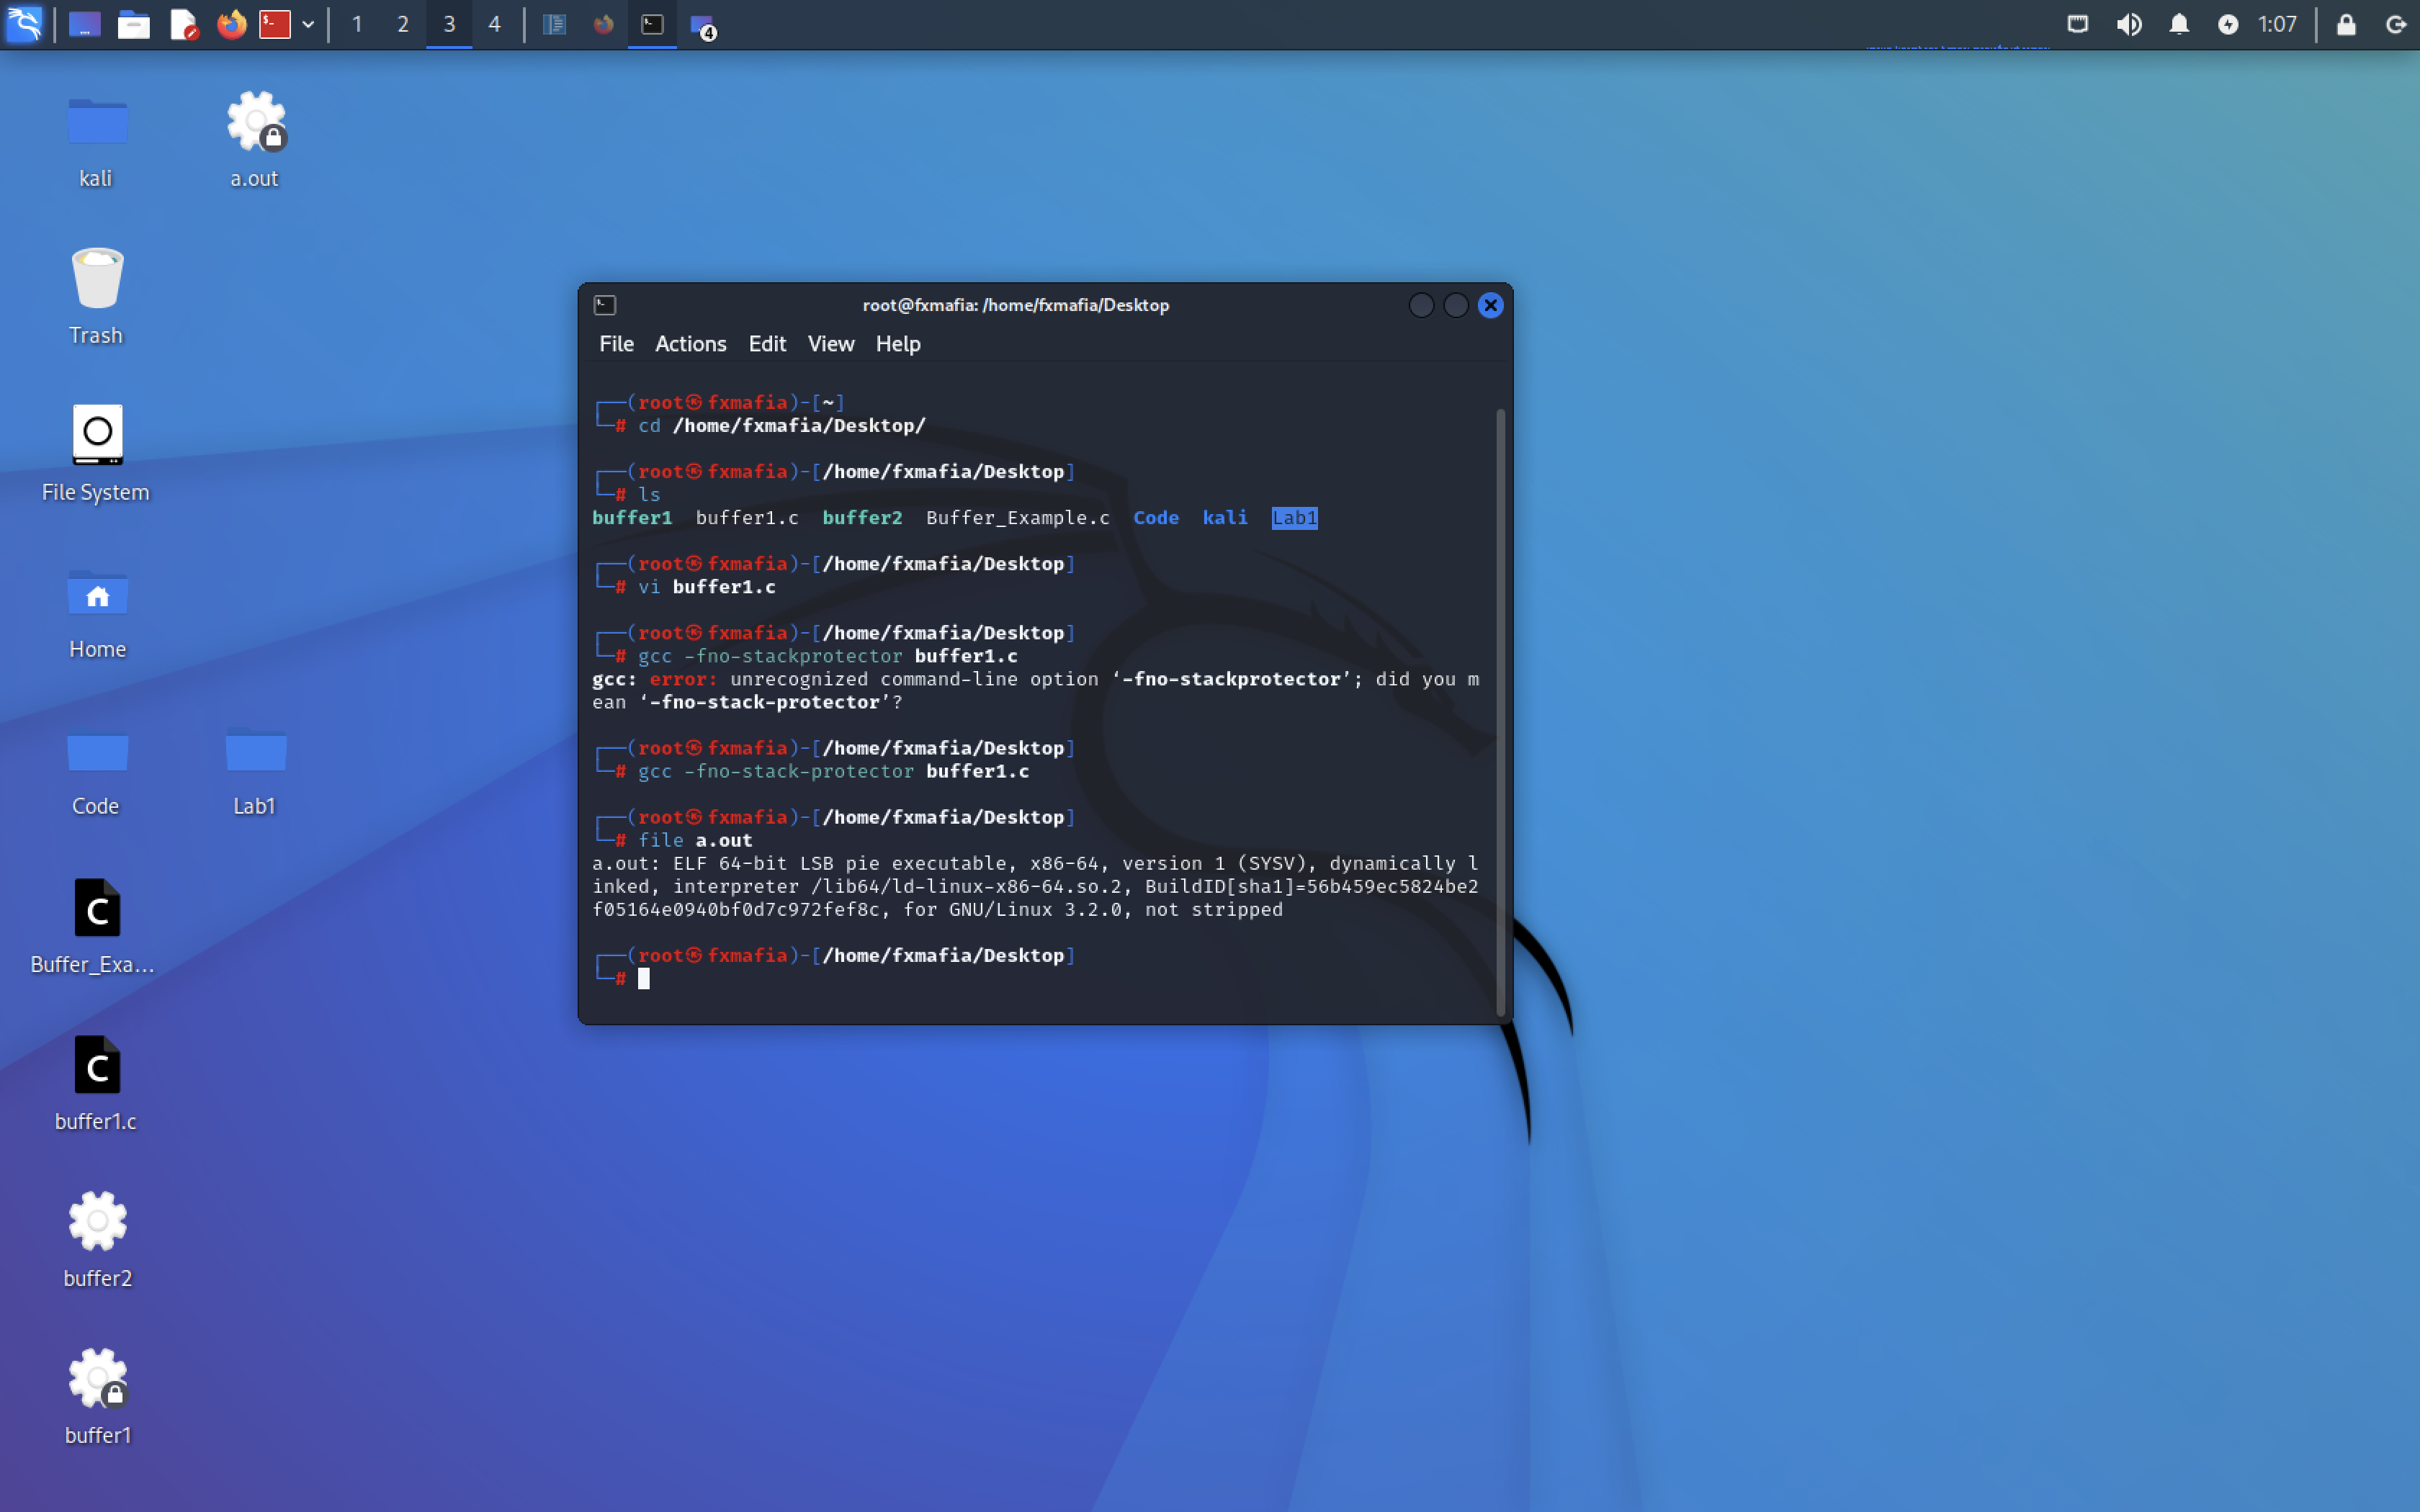Click the 'file a.out' command line

click(695, 841)
